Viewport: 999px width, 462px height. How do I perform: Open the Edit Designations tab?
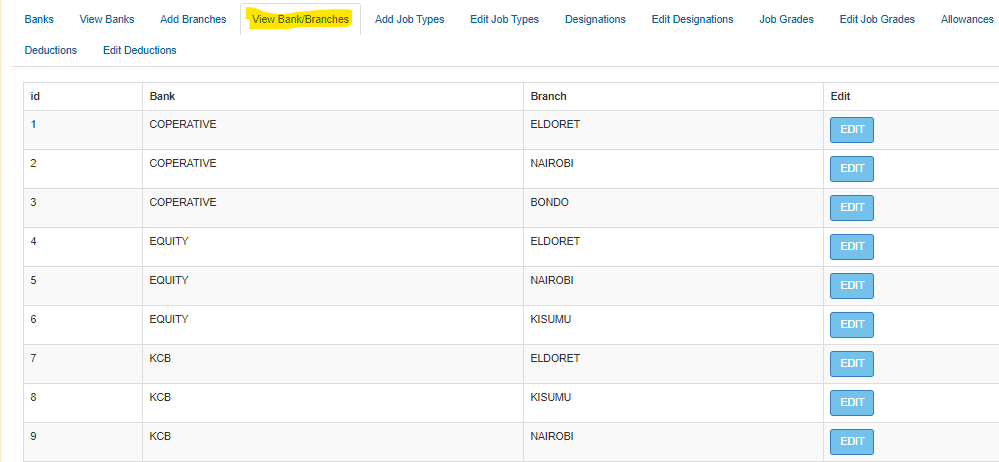[x=692, y=19]
